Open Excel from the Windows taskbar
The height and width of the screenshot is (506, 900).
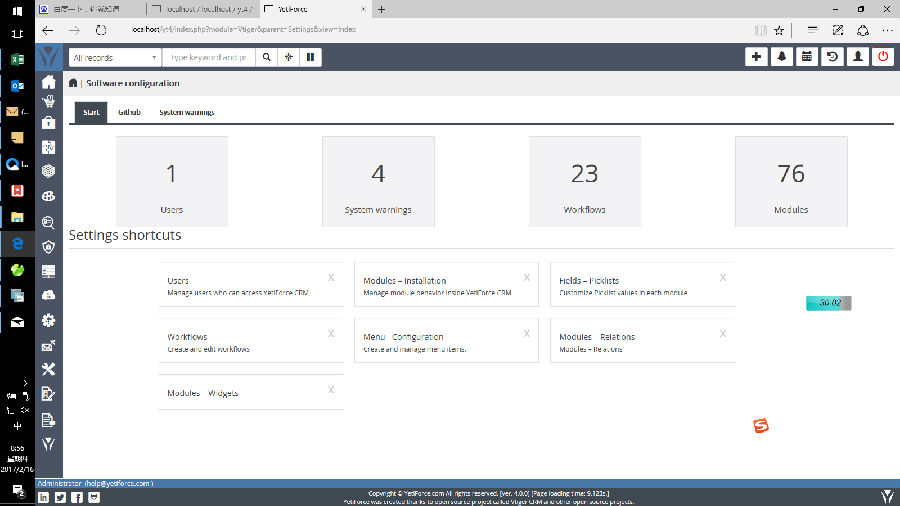click(17, 60)
